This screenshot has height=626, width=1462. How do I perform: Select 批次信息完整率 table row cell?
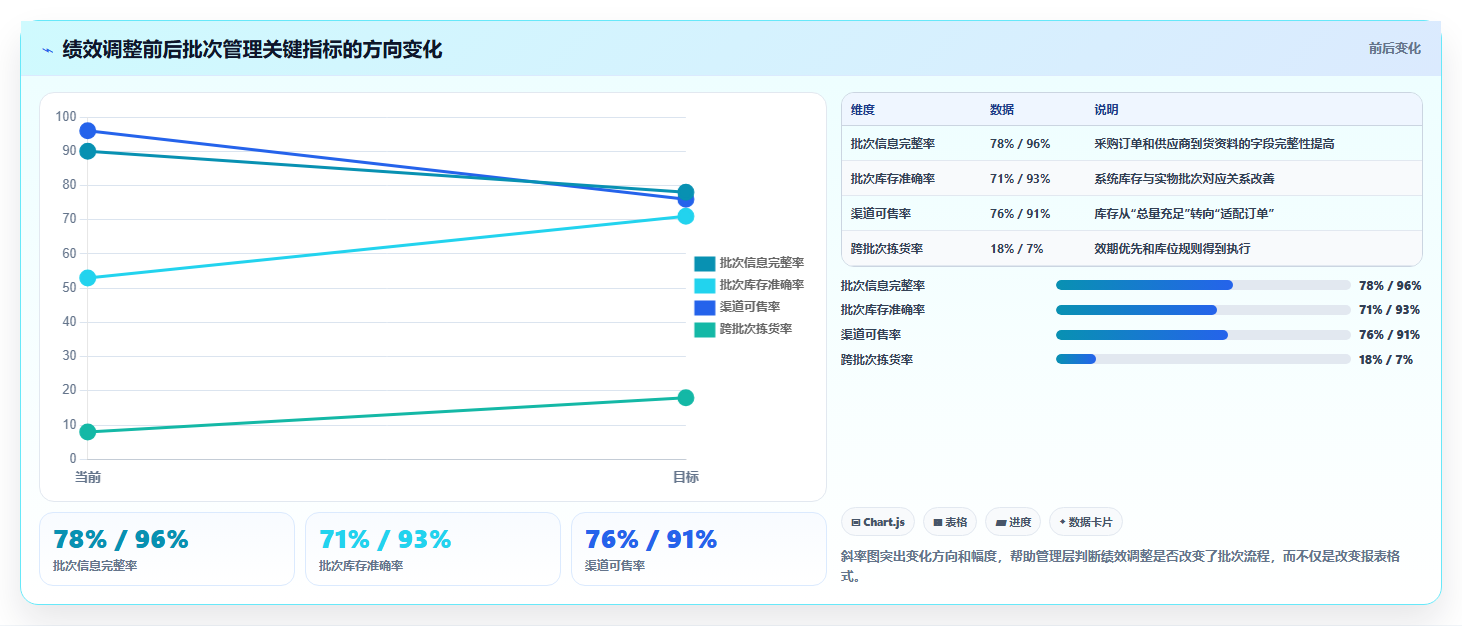(x=893, y=144)
